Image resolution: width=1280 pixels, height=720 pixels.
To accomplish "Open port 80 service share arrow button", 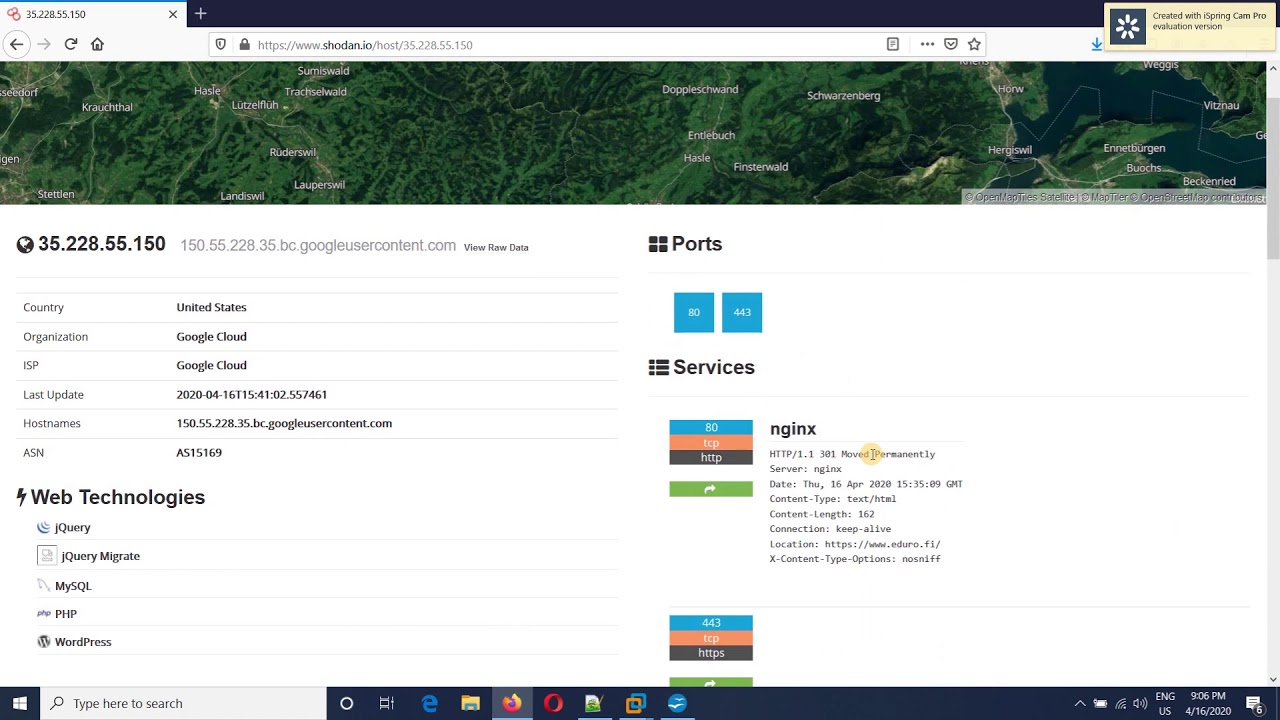I will 711,489.
